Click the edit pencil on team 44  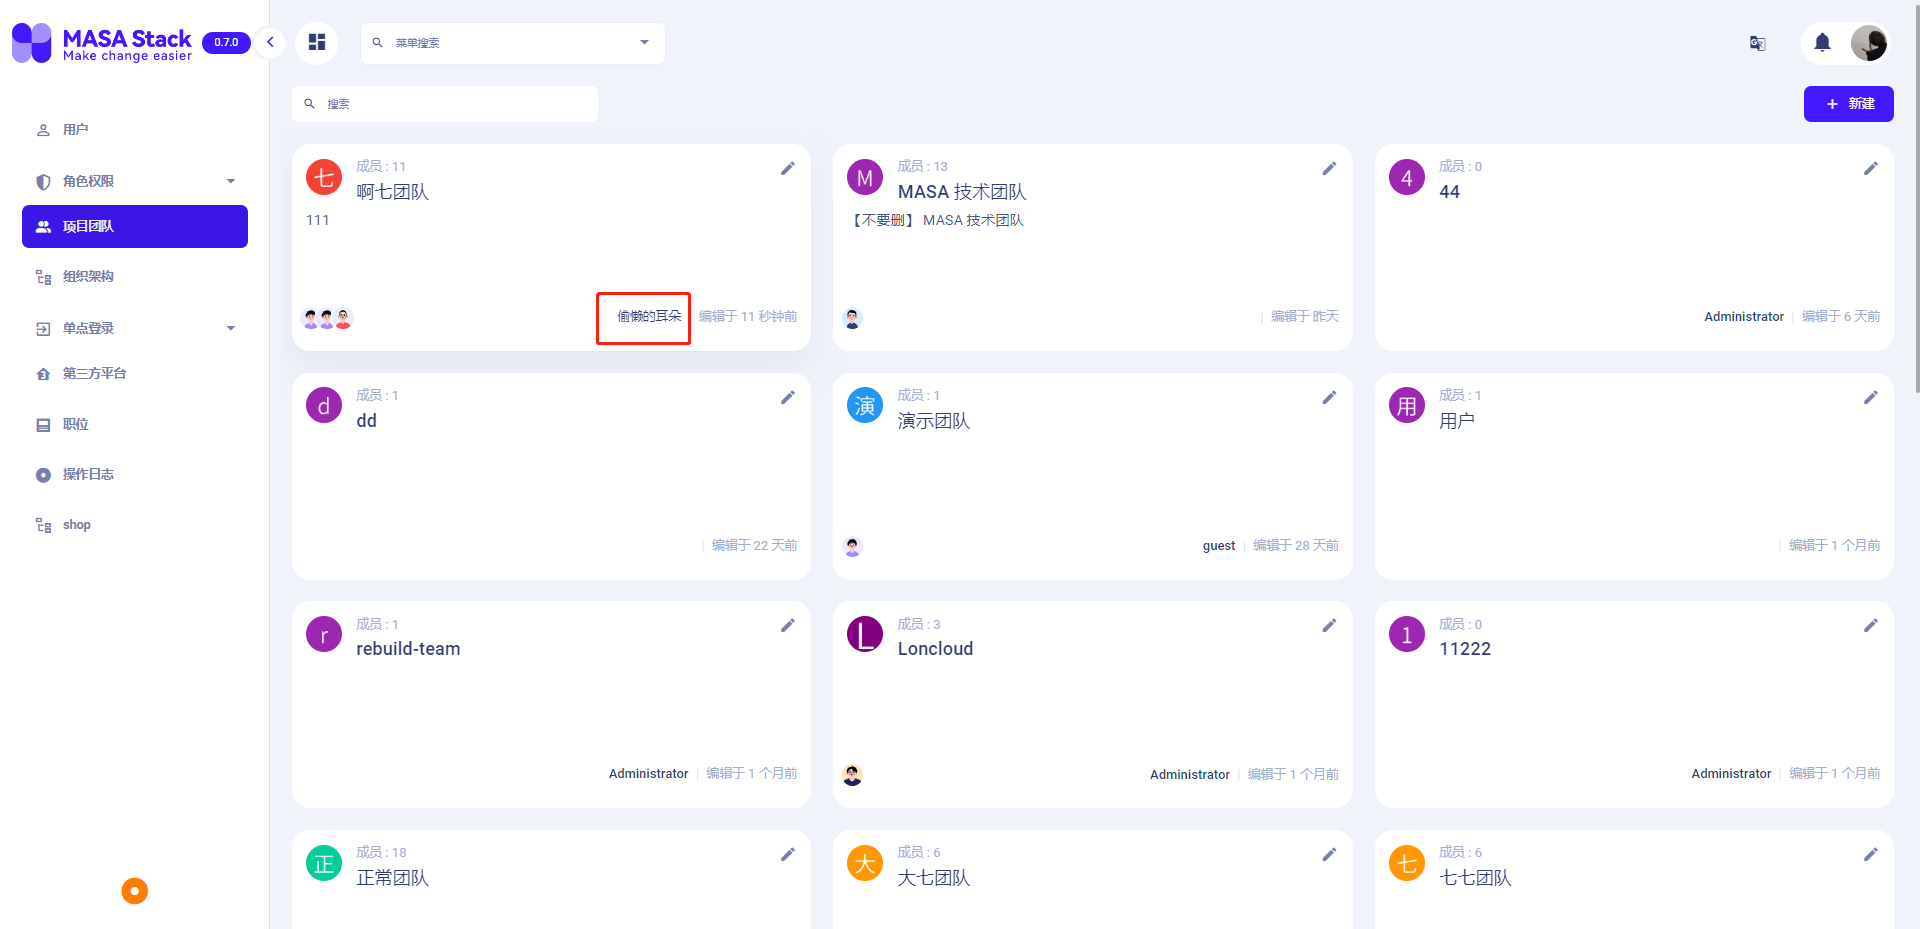tap(1870, 168)
